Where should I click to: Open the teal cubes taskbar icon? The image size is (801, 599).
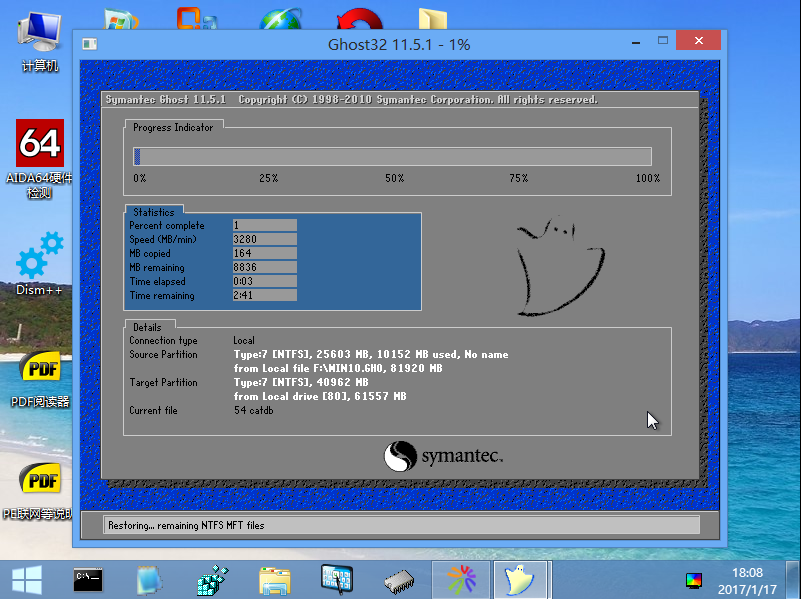coord(213,580)
